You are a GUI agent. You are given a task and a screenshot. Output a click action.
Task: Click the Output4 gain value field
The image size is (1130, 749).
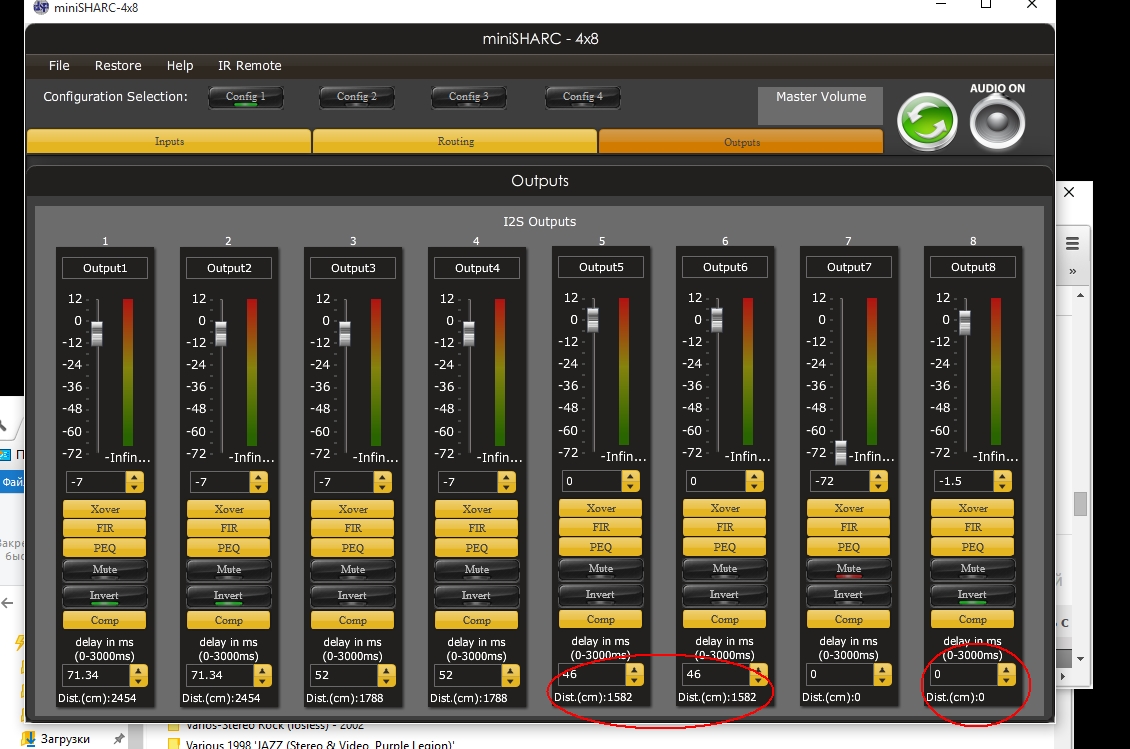(468, 482)
